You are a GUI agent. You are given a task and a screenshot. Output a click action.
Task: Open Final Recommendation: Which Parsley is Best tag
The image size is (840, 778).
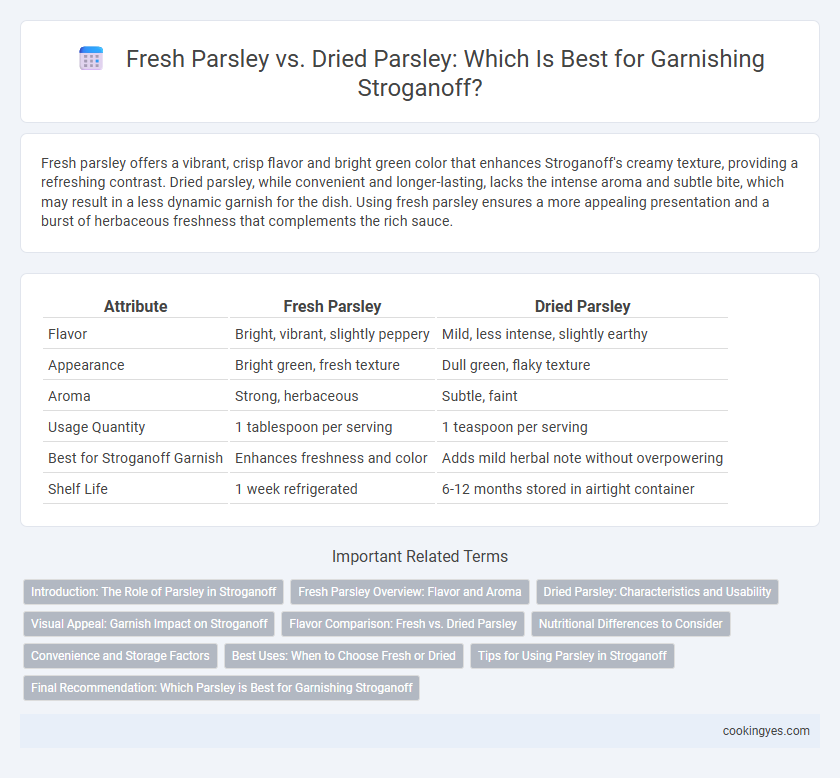221,687
